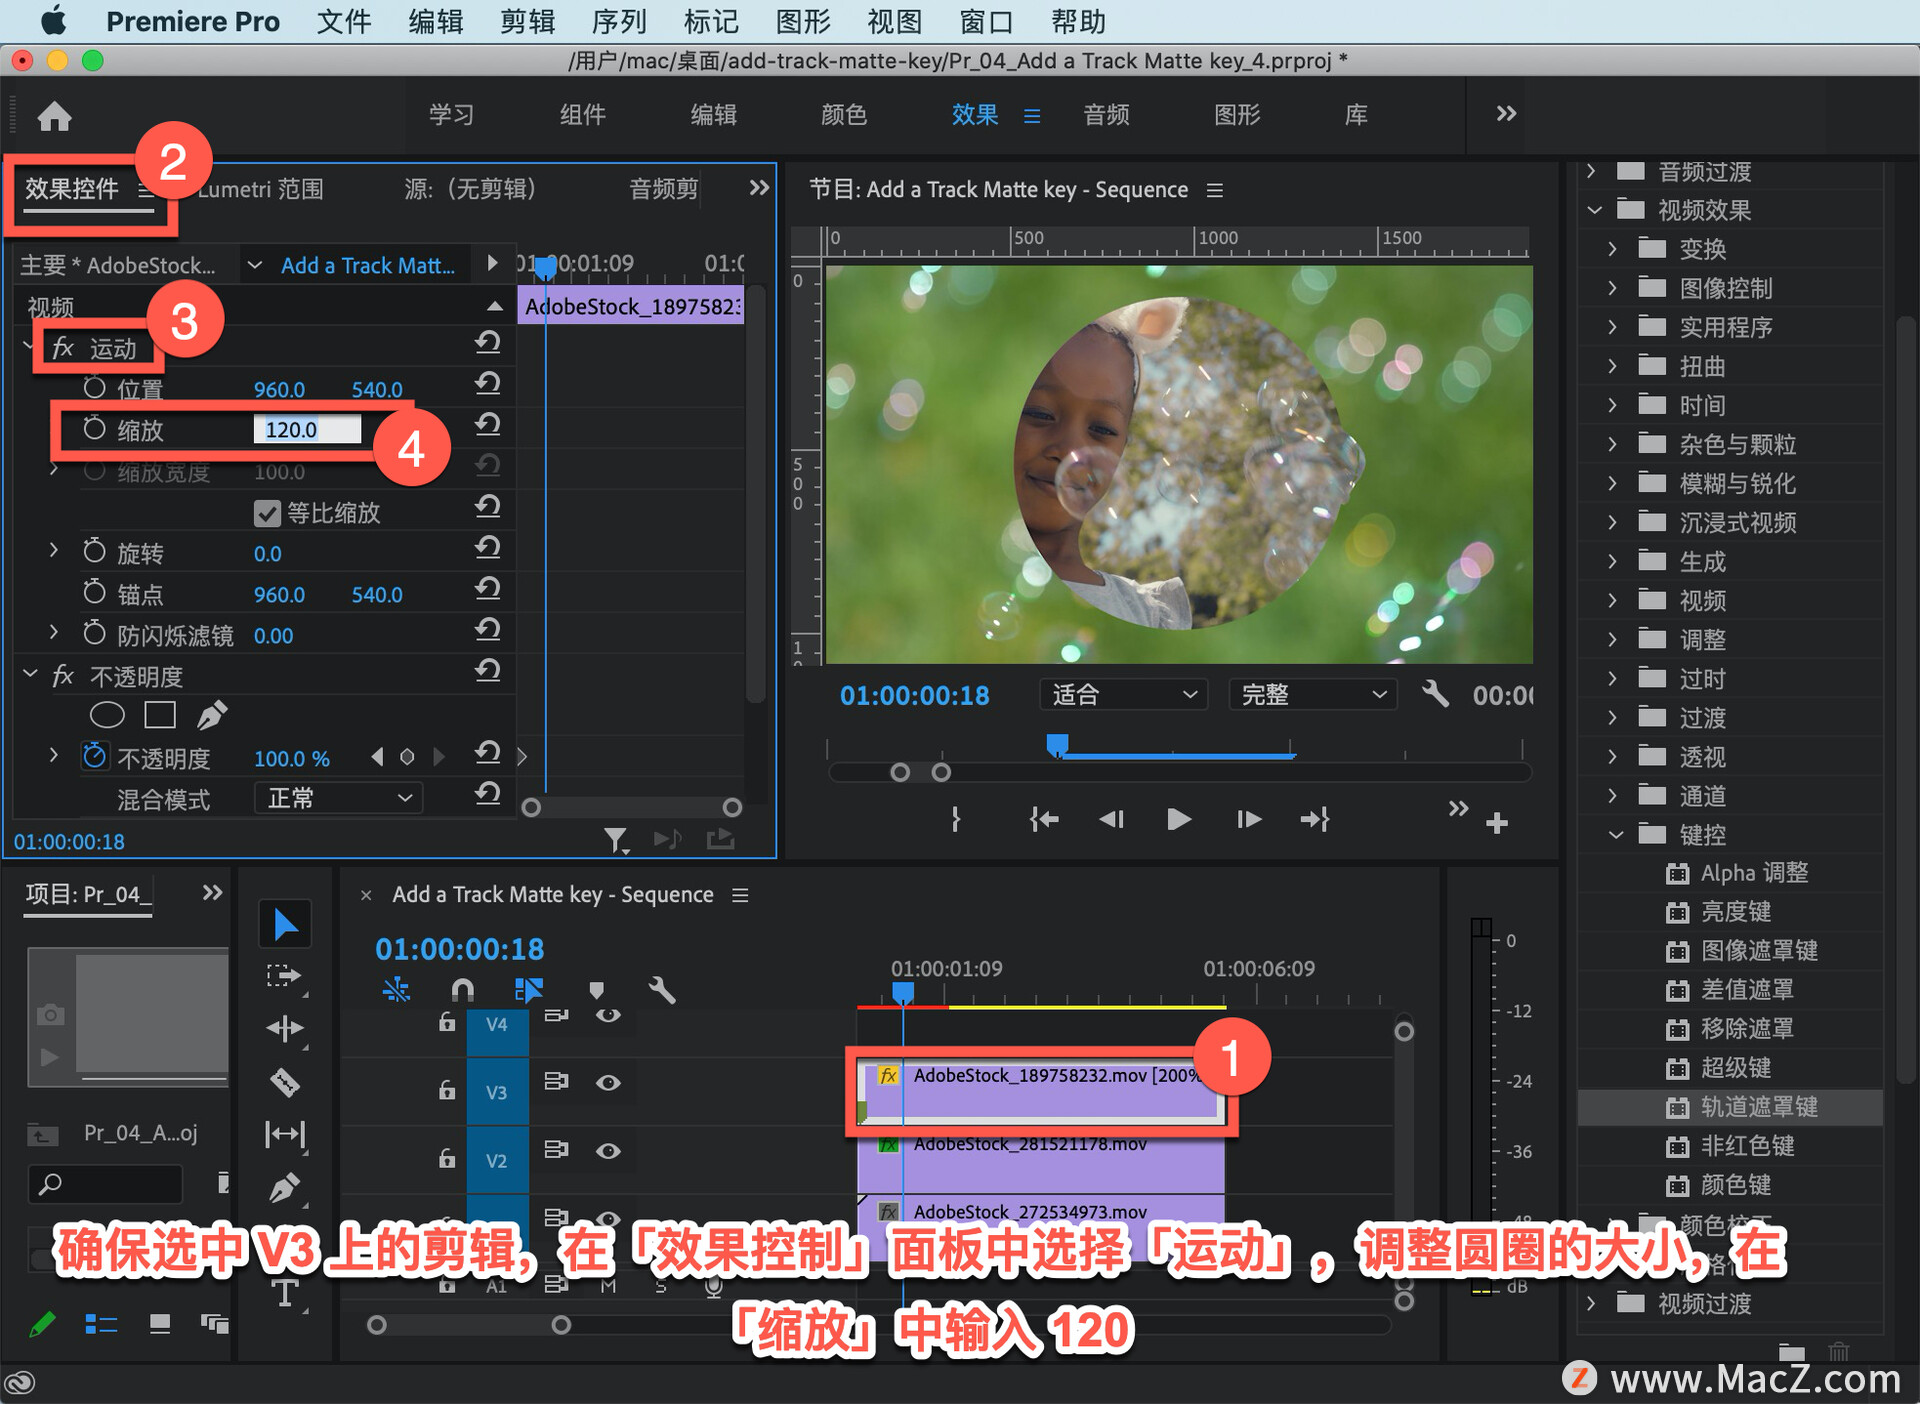Toggle V3 track output eye
The image size is (1920, 1404).
coord(608,1083)
